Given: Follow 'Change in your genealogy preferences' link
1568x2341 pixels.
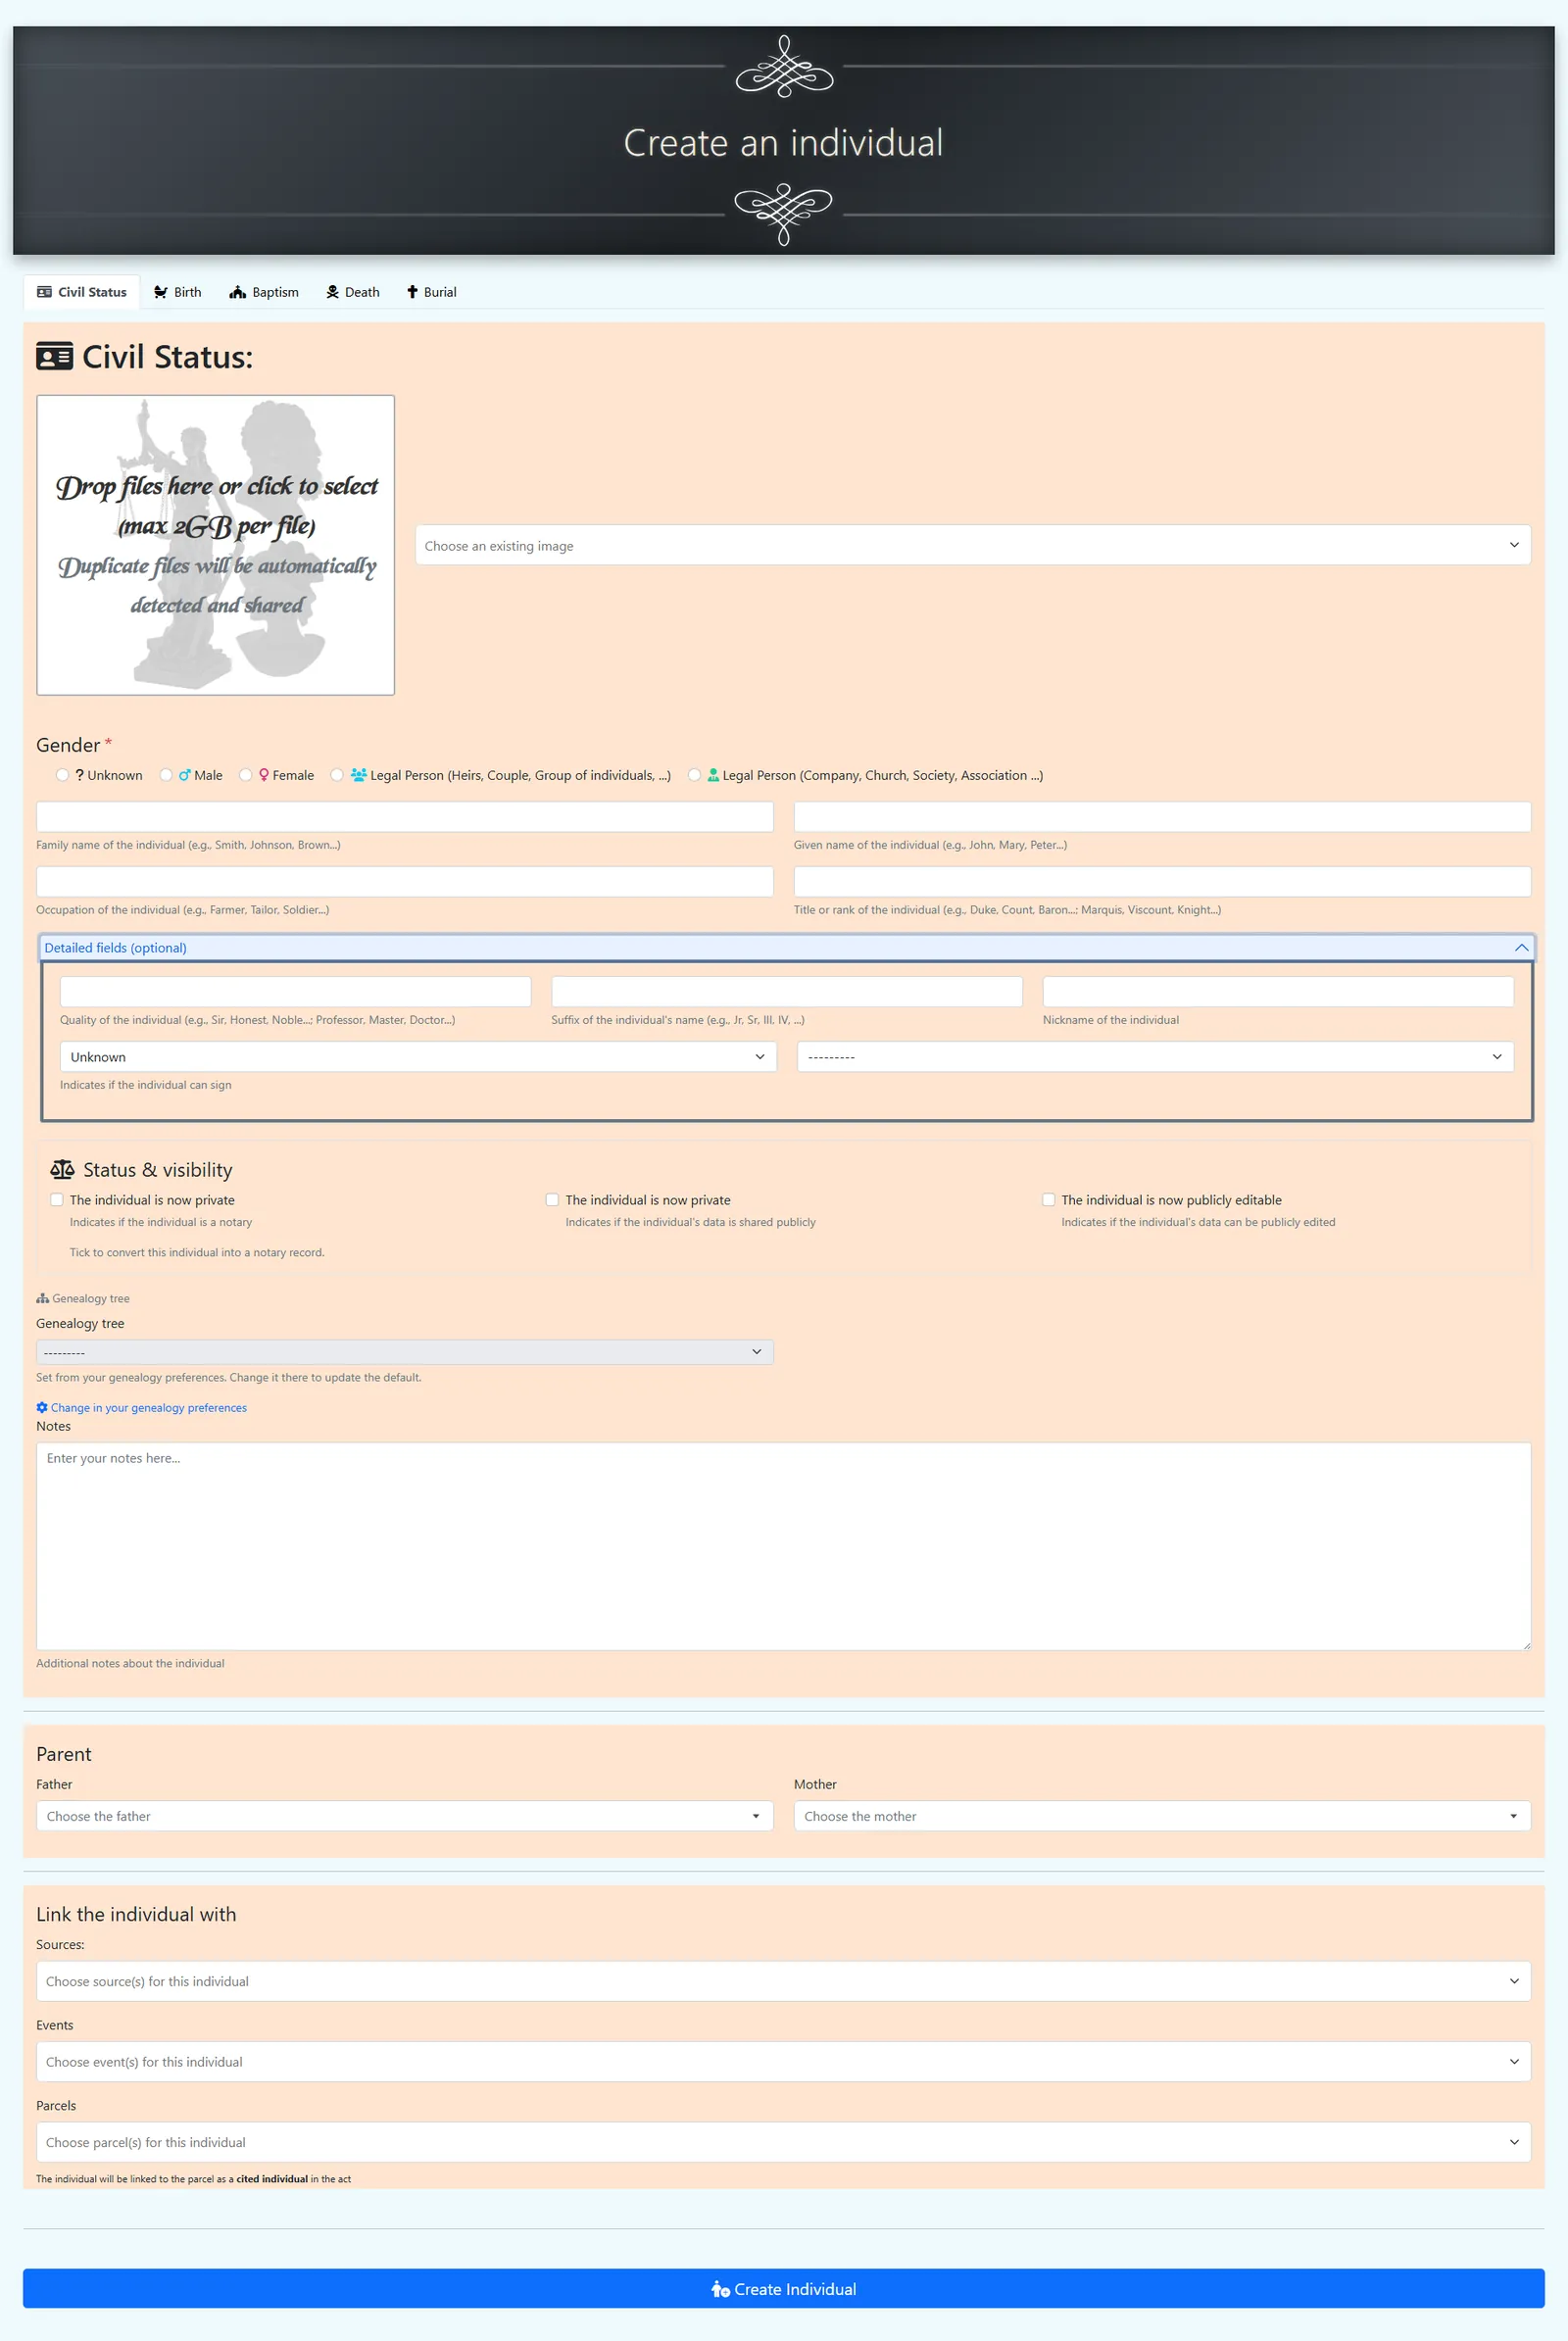Looking at the screenshot, I should [141, 1407].
